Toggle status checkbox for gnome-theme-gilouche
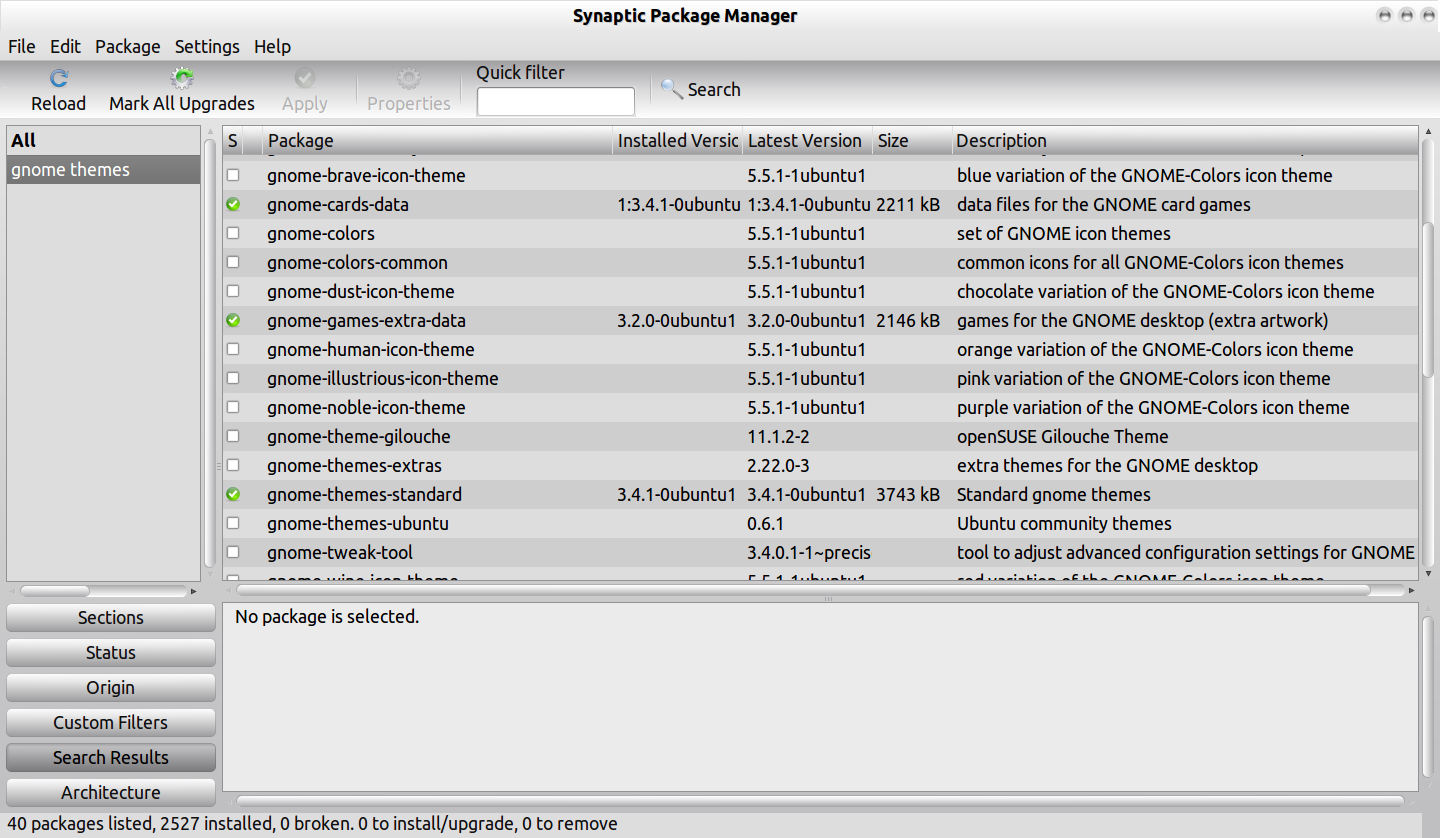 tap(233, 436)
